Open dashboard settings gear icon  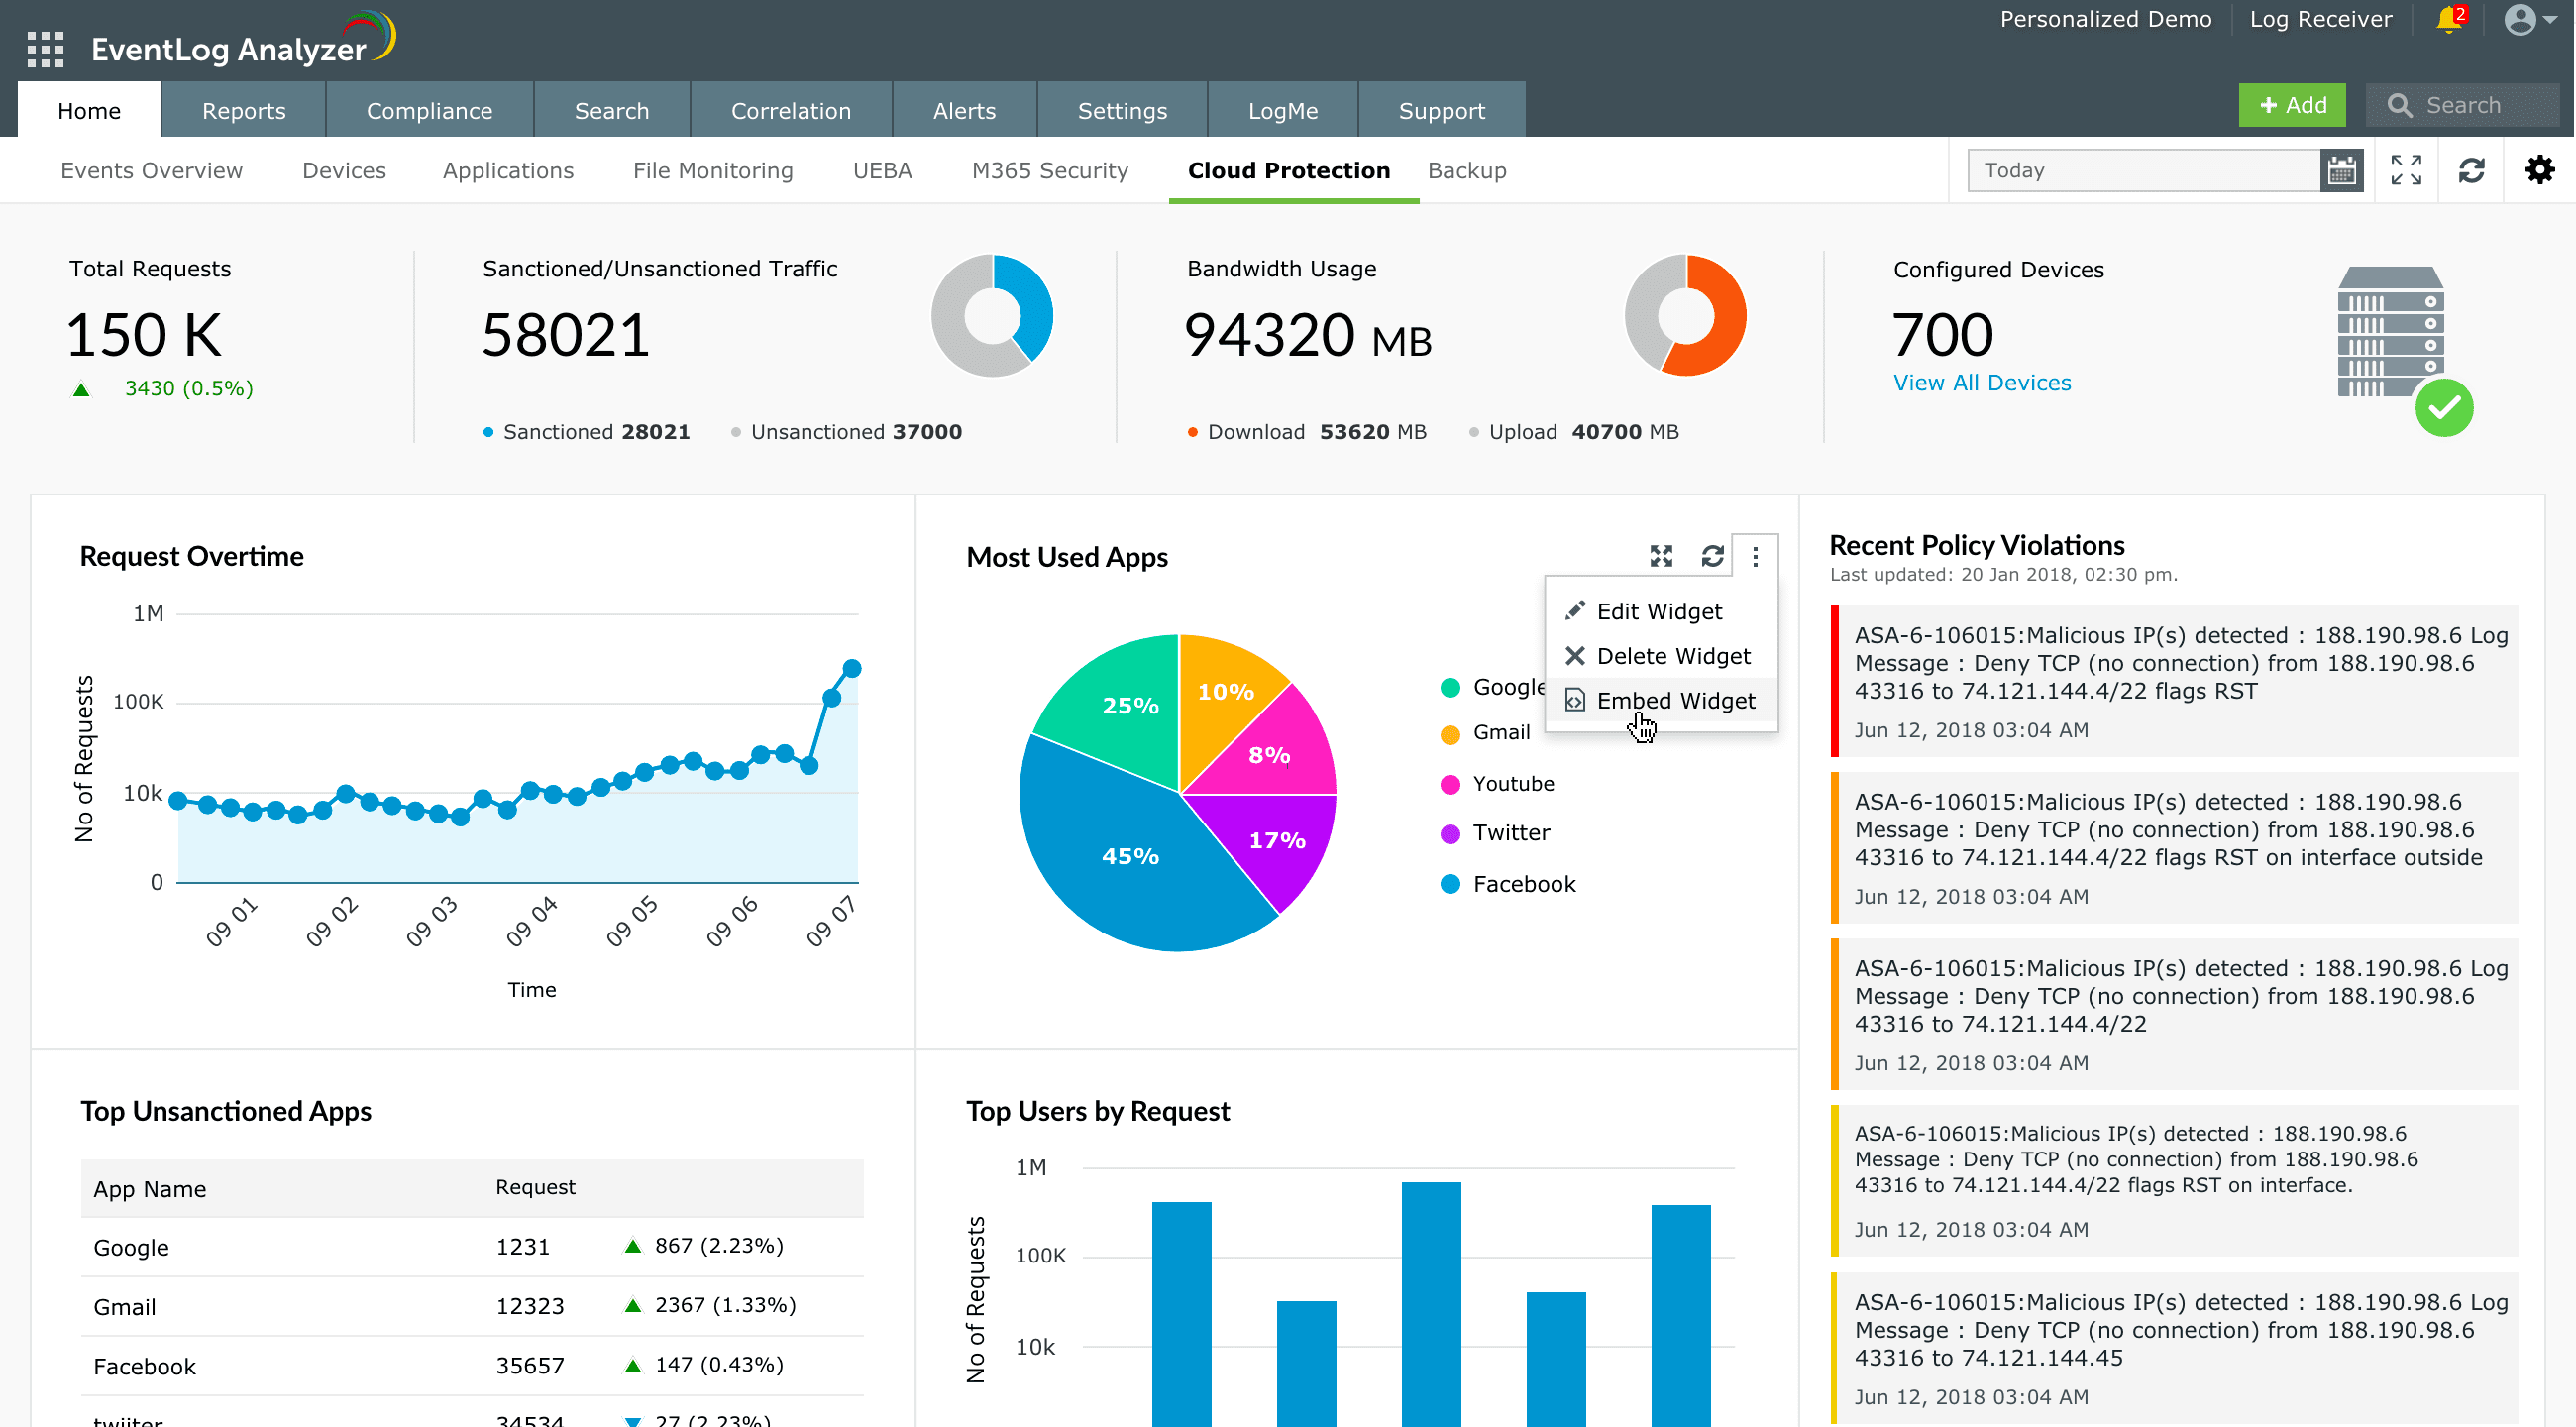coord(2539,170)
